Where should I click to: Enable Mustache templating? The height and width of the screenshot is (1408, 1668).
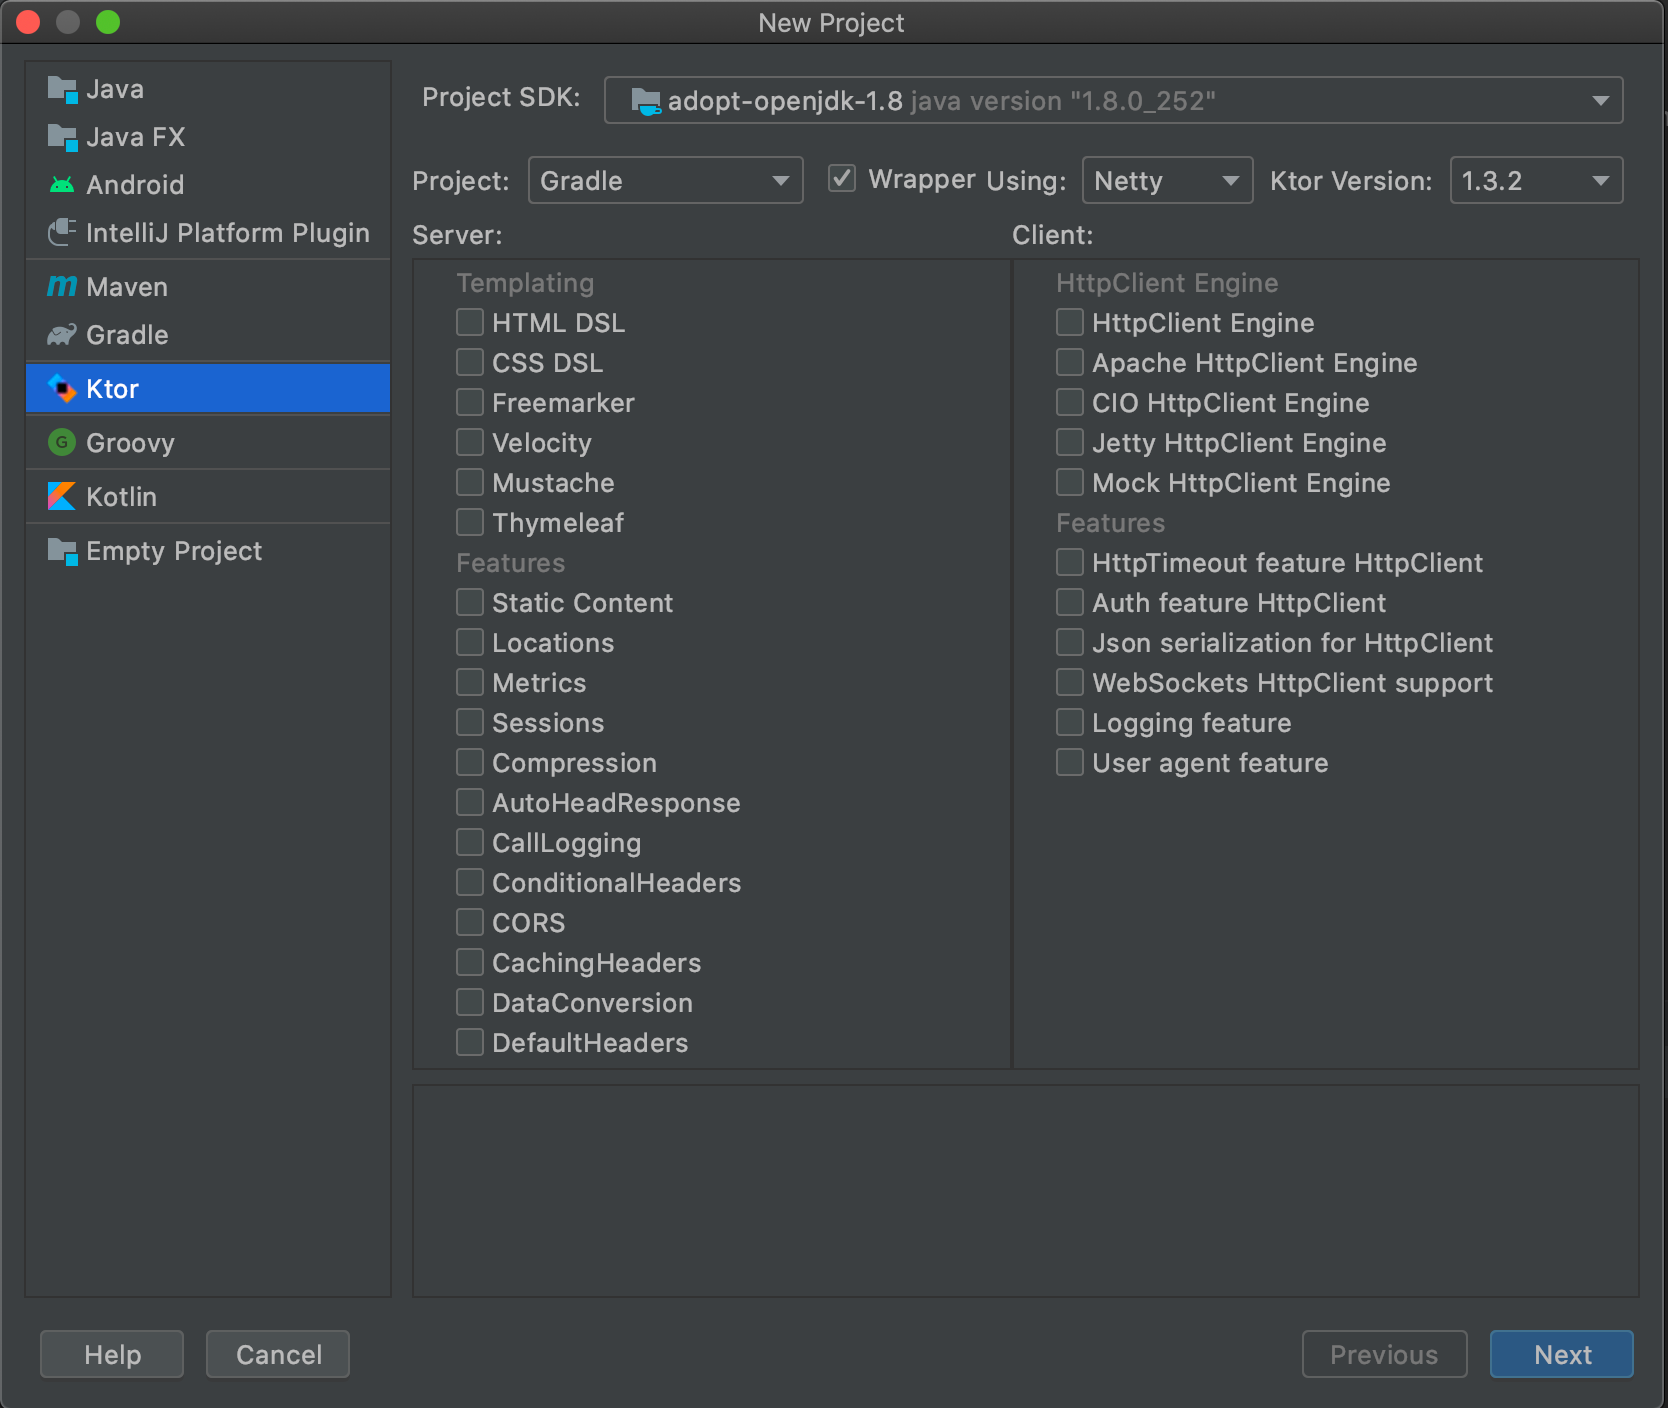(470, 482)
